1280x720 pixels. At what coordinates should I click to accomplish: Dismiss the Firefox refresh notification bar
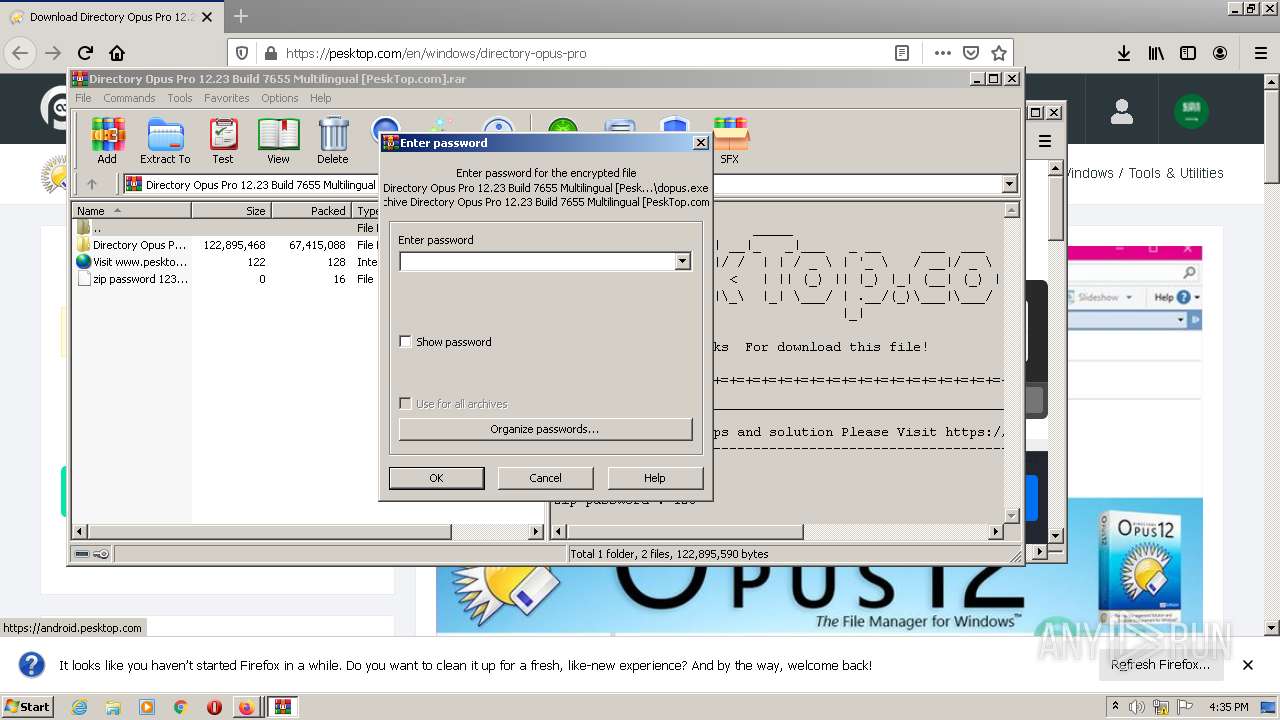[x=1248, y=665]
